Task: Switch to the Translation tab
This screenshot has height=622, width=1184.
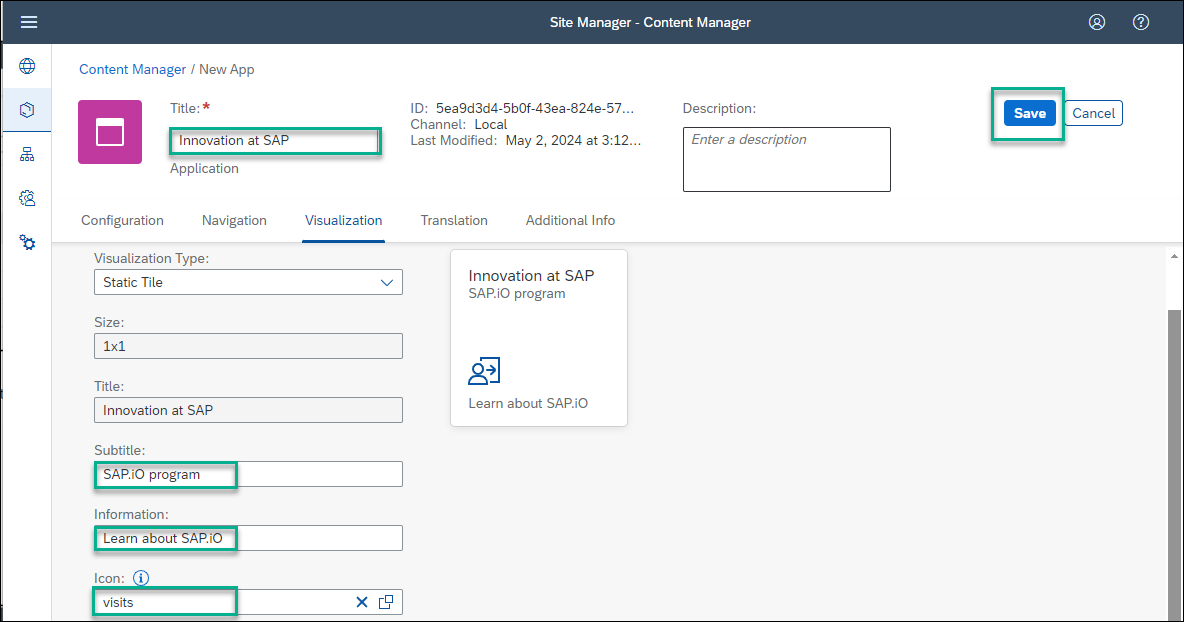Action: (454, 220)
